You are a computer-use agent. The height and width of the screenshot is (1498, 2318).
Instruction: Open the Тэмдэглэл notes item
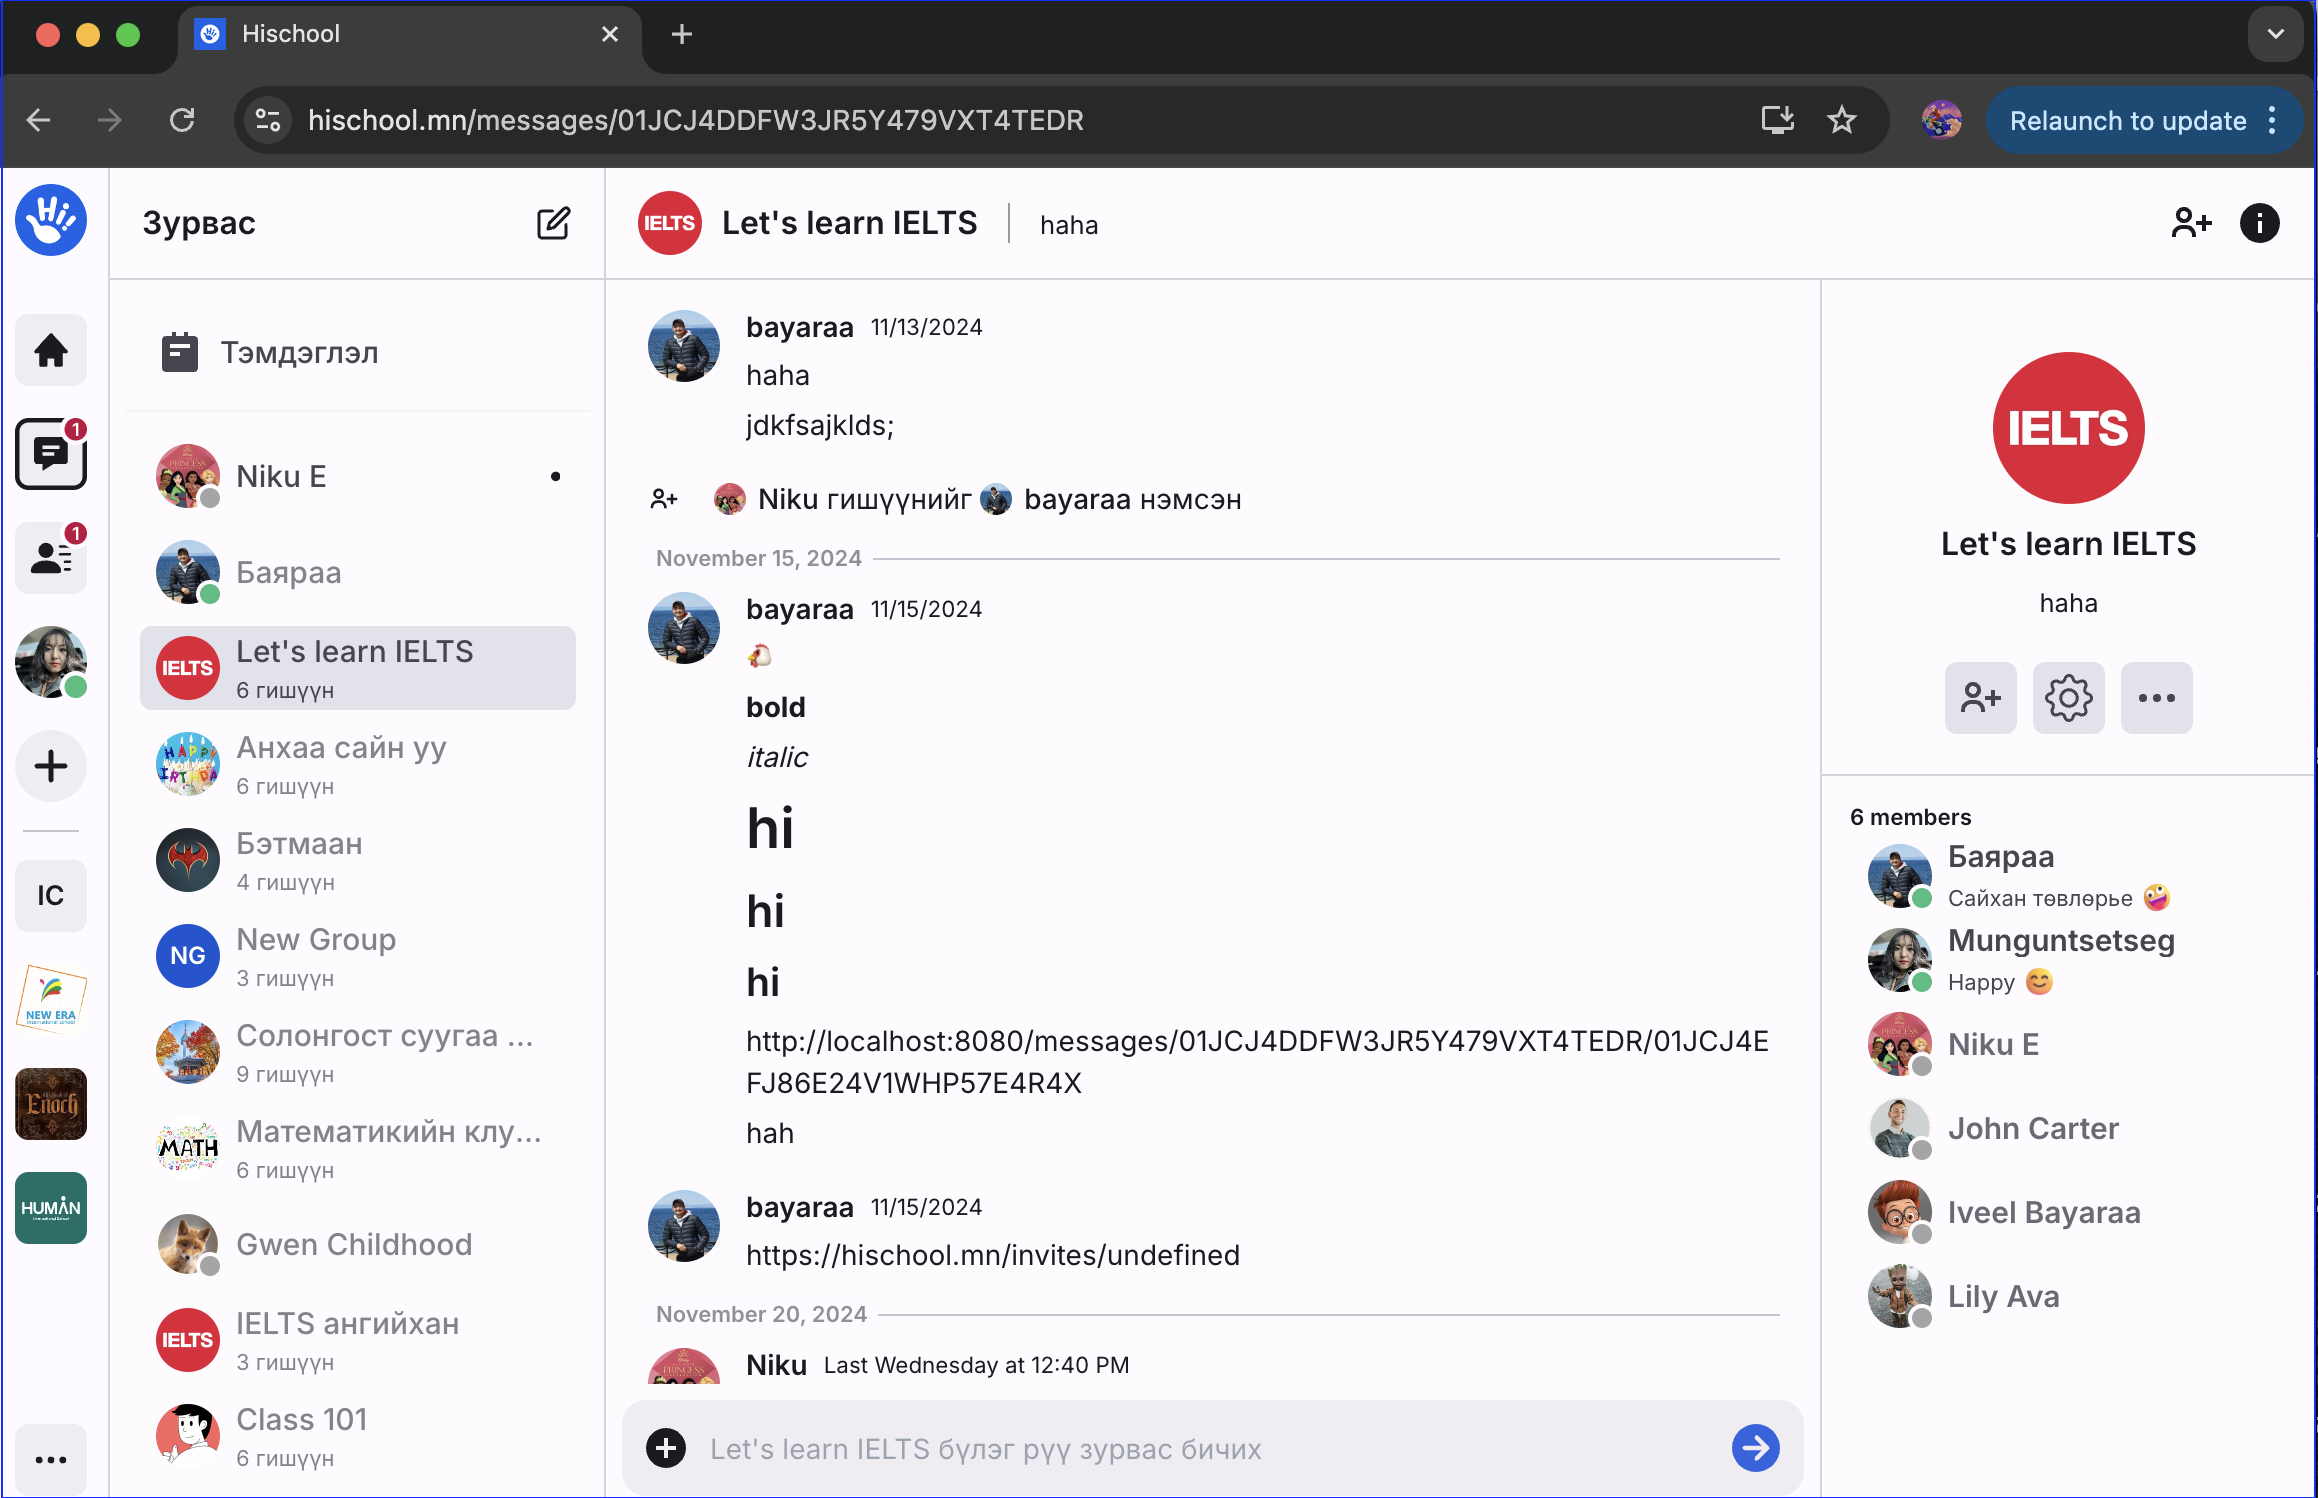[299, 353]
